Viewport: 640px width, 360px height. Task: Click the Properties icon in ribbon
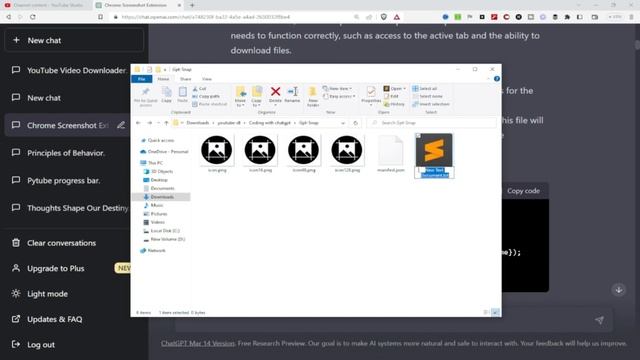tap(371, 92)
